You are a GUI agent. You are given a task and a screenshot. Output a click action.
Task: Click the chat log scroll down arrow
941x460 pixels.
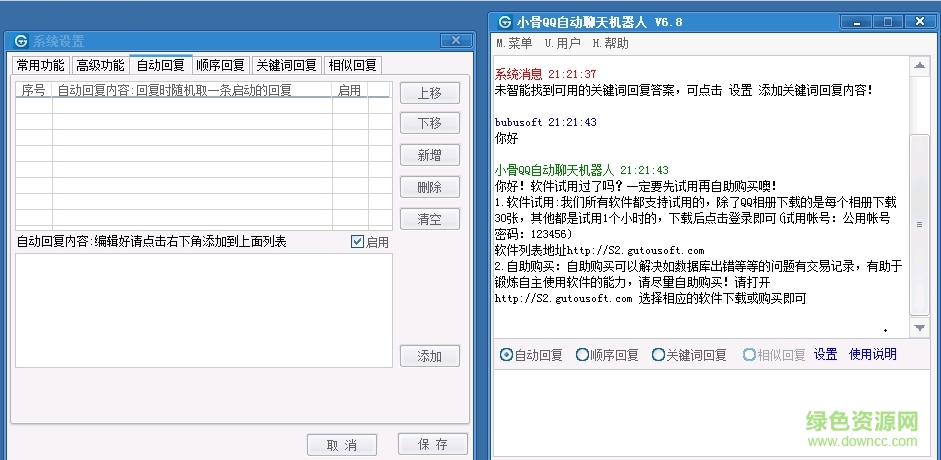(919, 328)
